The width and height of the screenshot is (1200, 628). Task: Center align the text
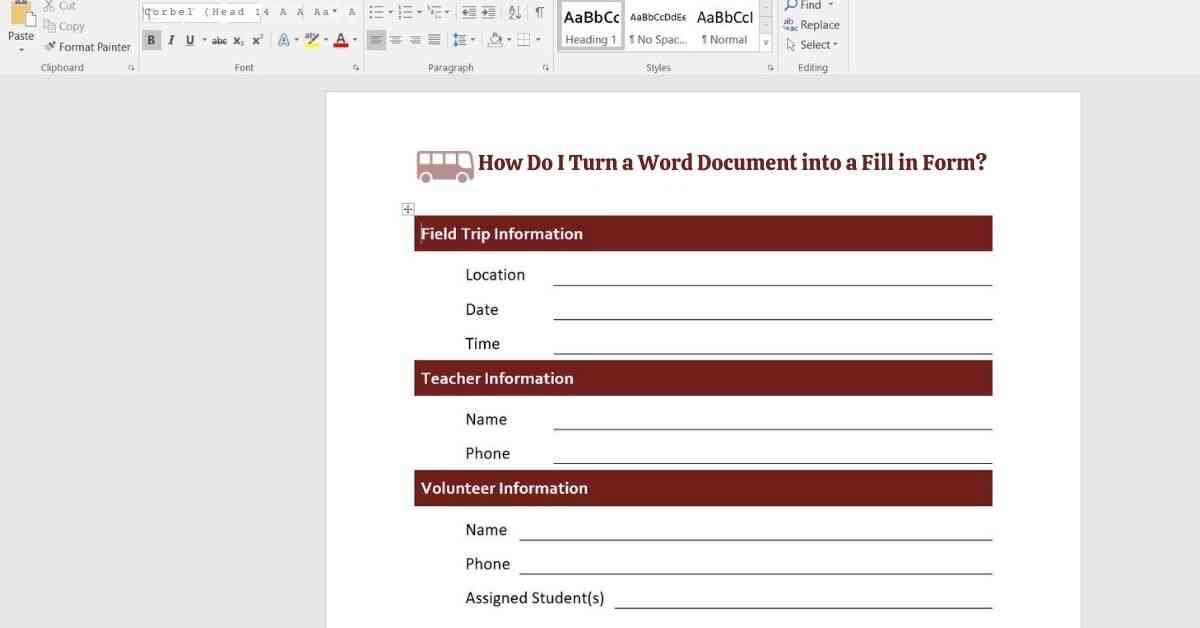(396, 40)
